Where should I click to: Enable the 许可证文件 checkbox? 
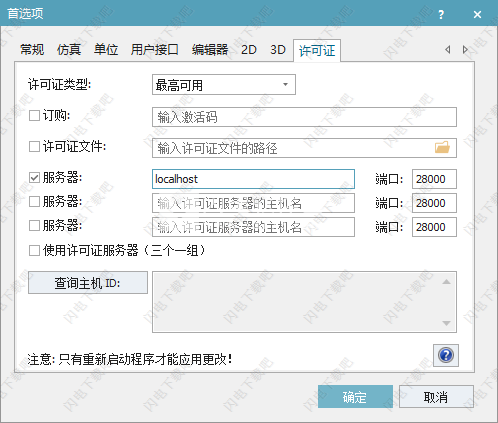coord(34,146)
